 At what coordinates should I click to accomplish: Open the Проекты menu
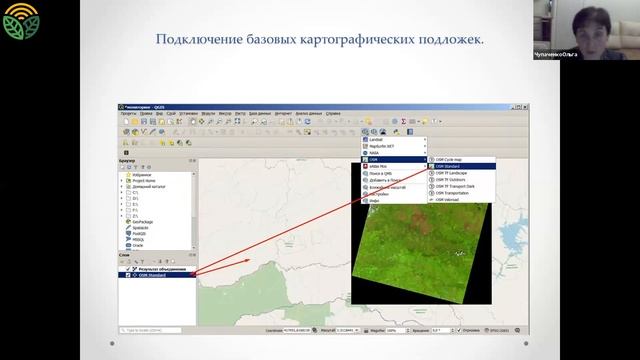click(x=128, y=113)
